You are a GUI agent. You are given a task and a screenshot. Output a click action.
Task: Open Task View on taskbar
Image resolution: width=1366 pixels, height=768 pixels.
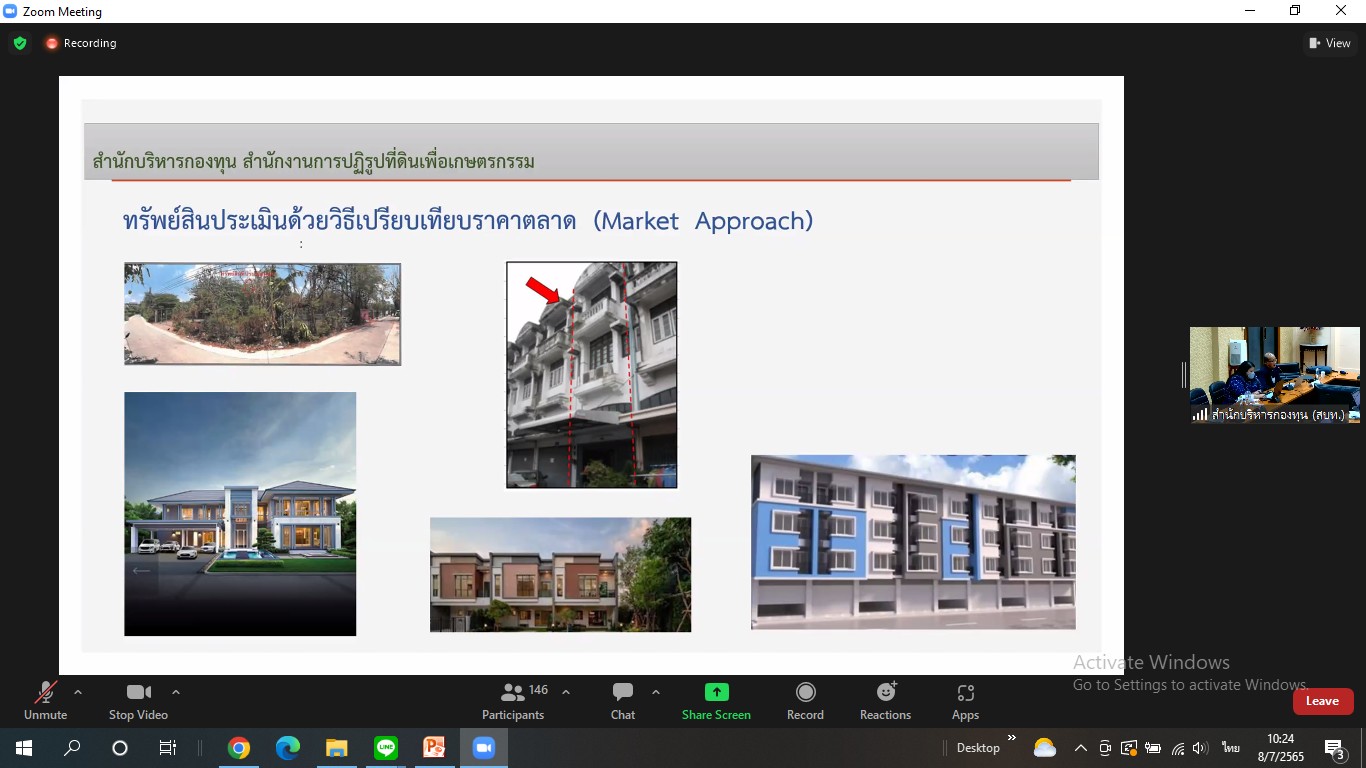click(168, 748)
